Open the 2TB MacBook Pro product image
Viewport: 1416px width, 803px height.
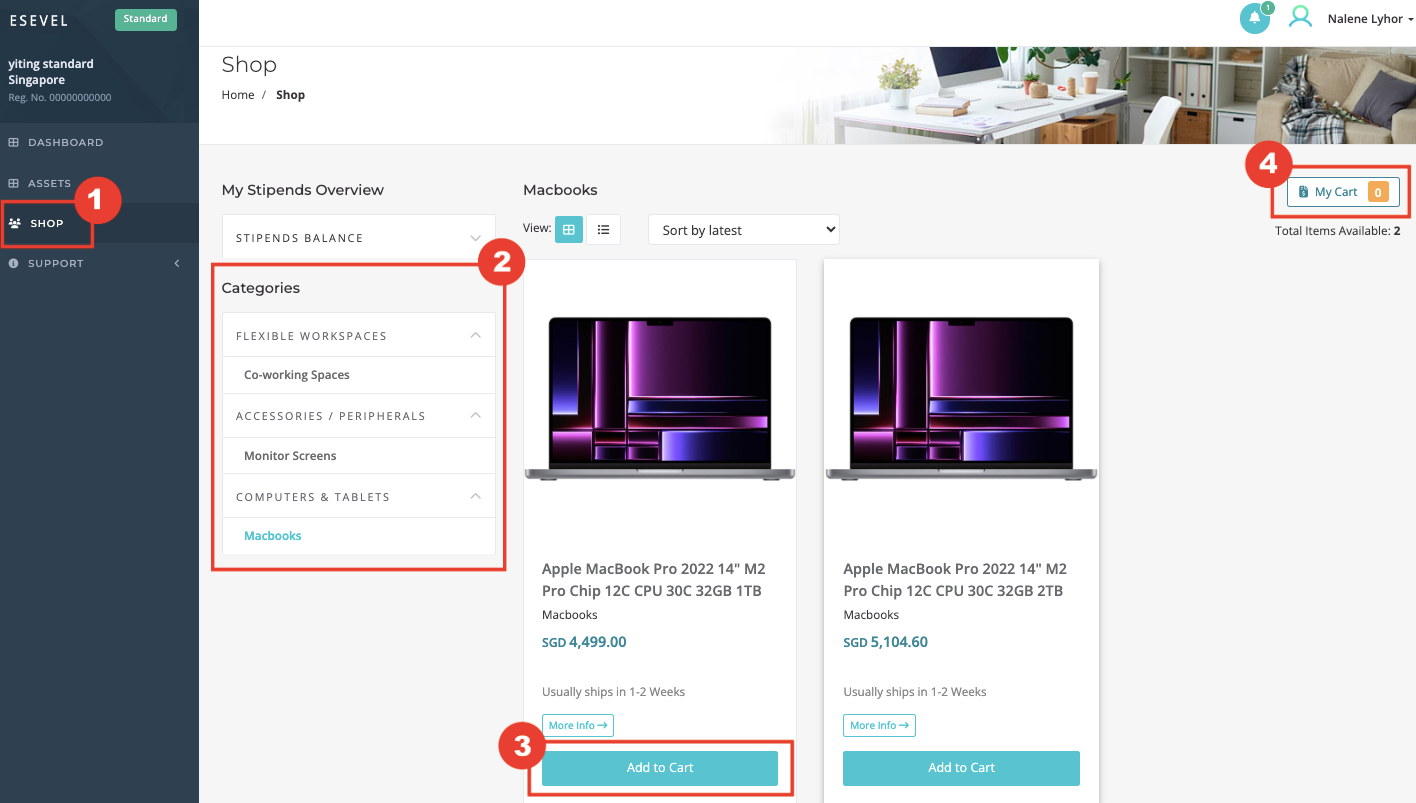tap(961, 400)
